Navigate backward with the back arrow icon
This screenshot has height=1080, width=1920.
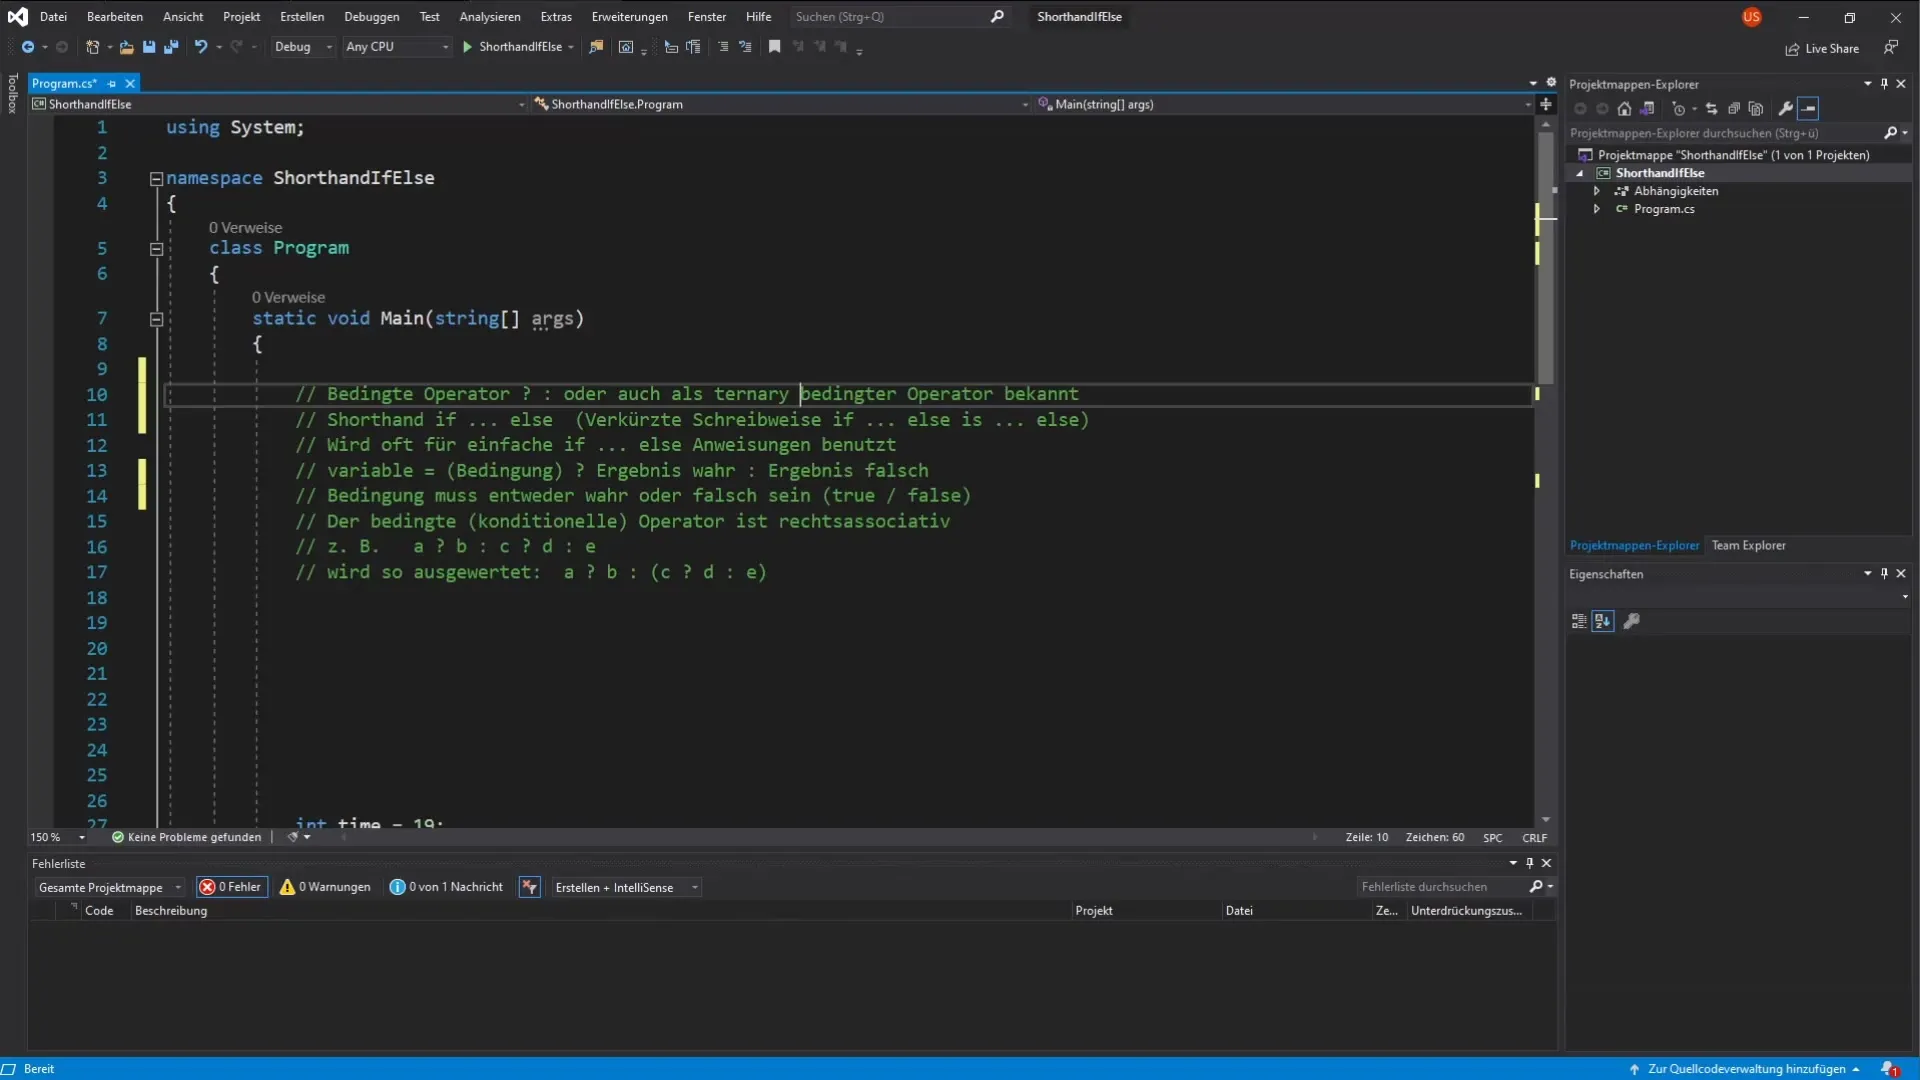point(27,47)
